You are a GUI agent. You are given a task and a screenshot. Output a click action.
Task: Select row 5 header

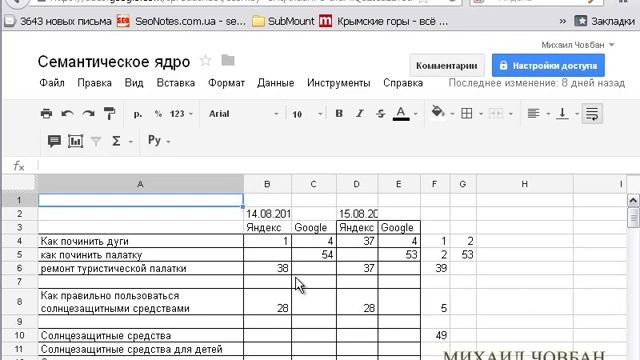point(19,255)
